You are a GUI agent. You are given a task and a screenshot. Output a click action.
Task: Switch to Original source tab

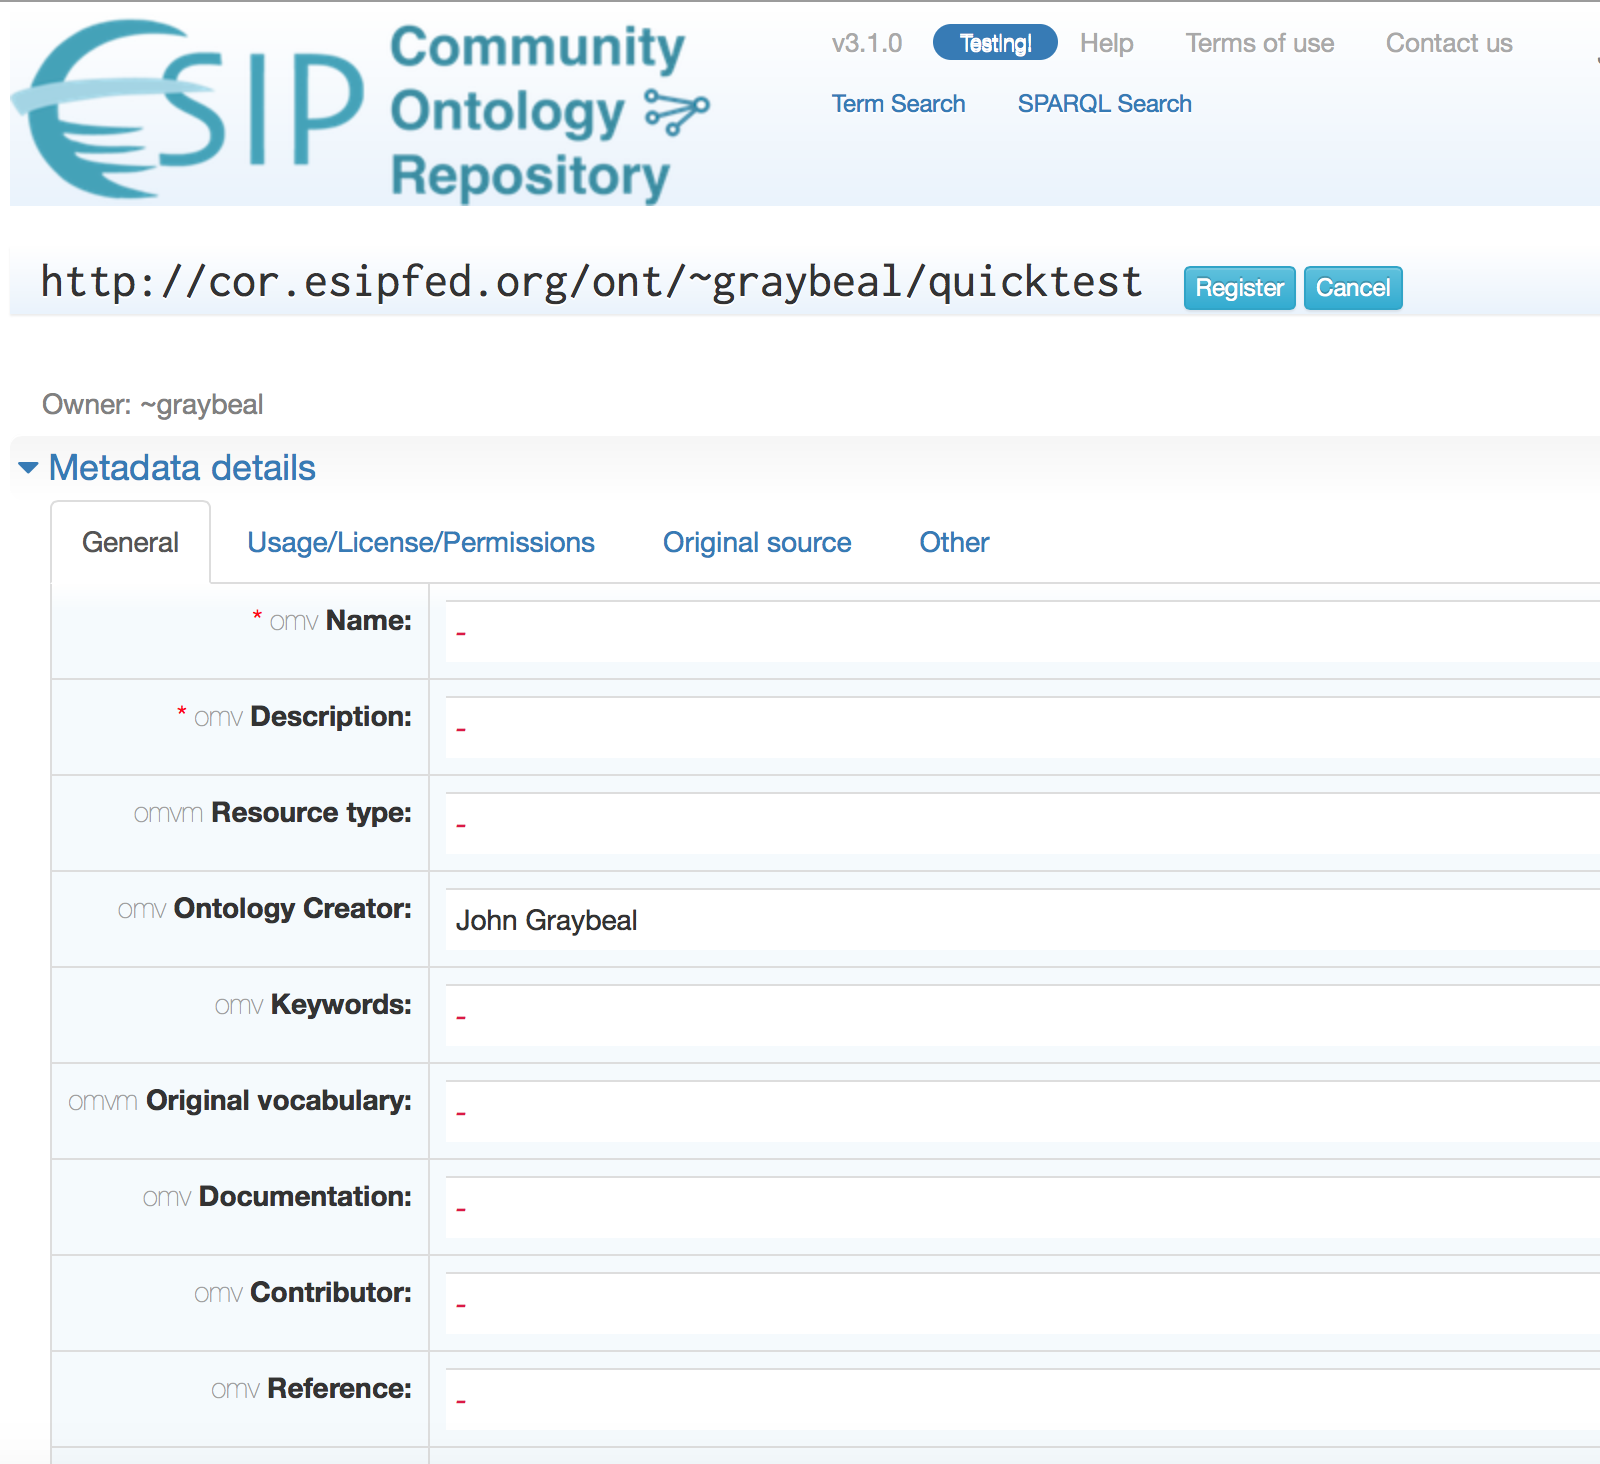[757, 542]
